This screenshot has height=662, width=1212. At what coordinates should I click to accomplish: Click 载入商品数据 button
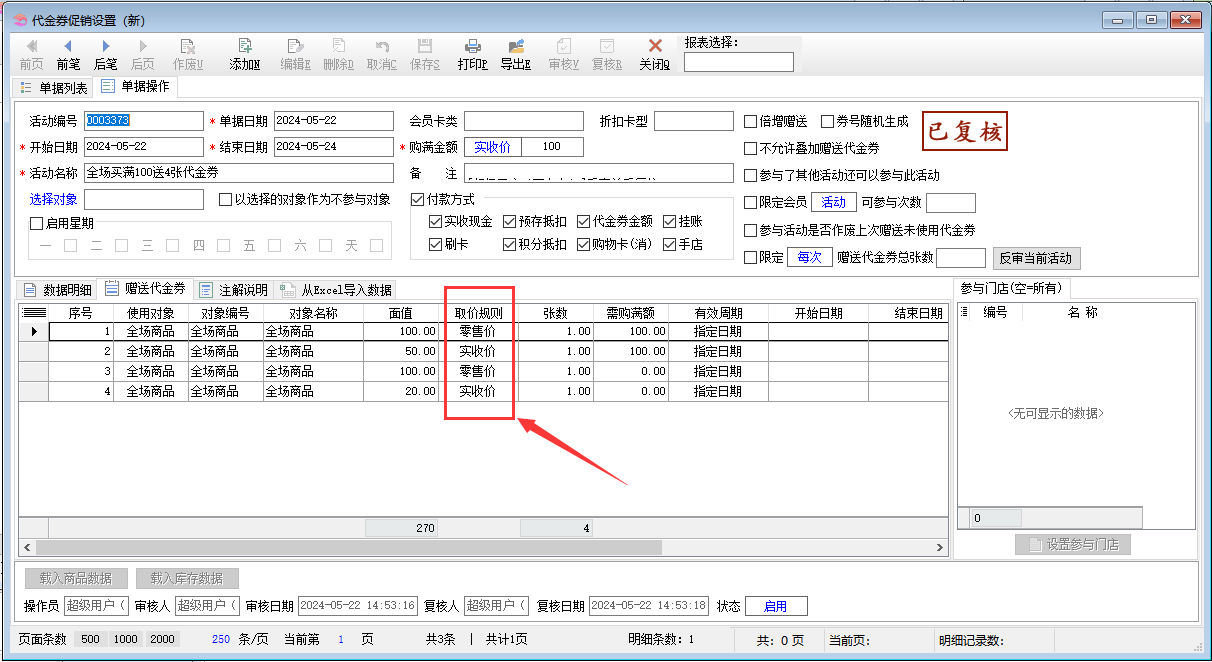click(x=77, y=578)
